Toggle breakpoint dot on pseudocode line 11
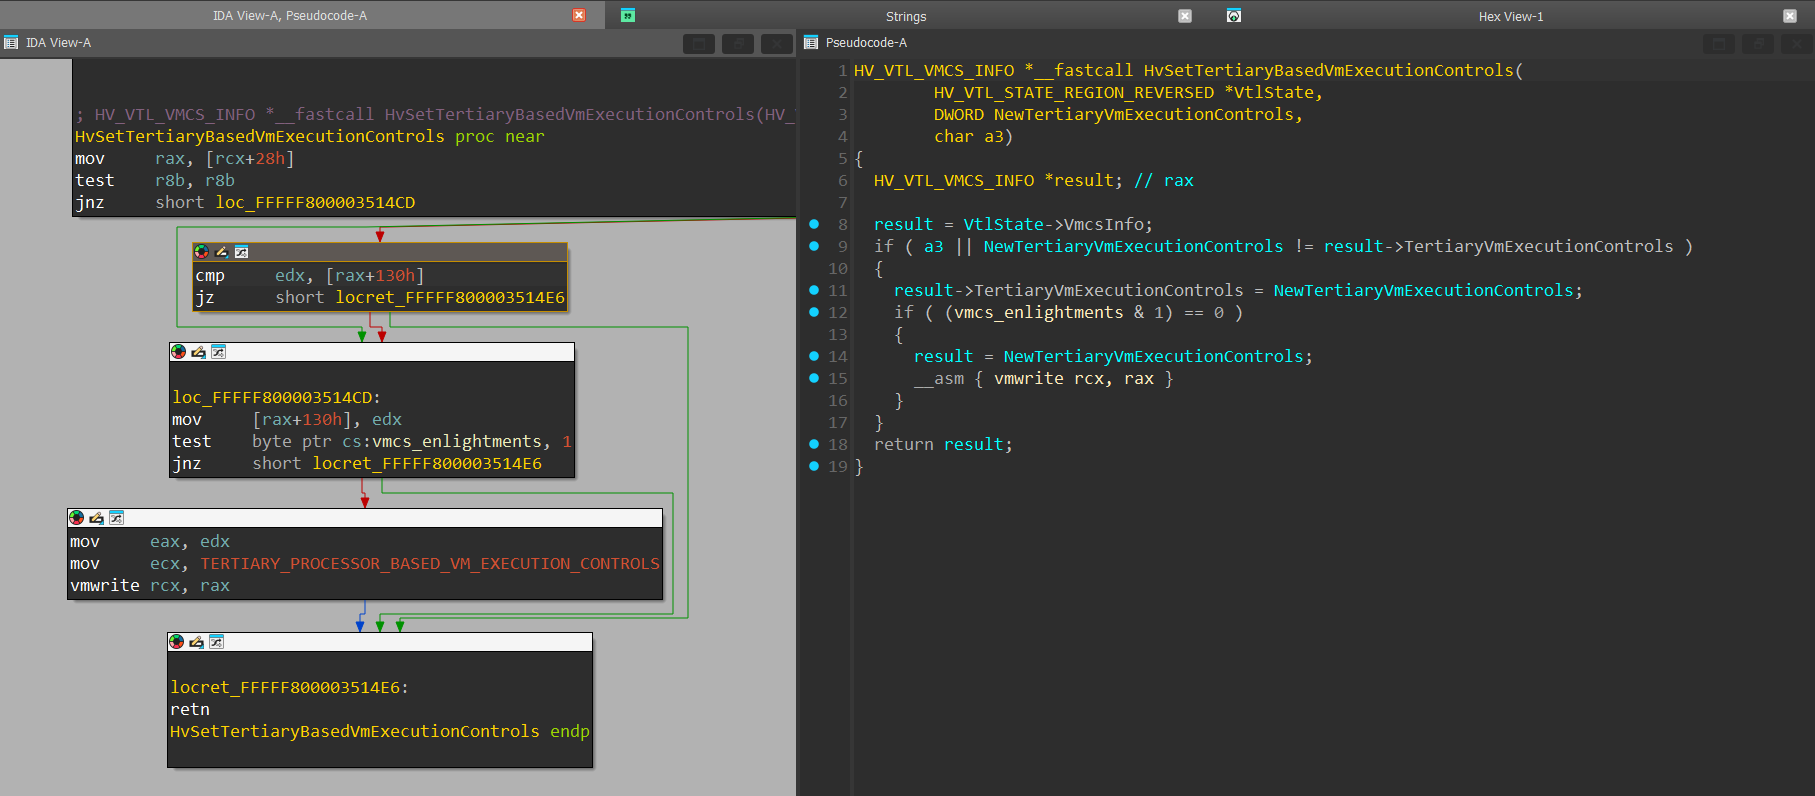Screen dimensions: 1815x796 pos(814,290)
